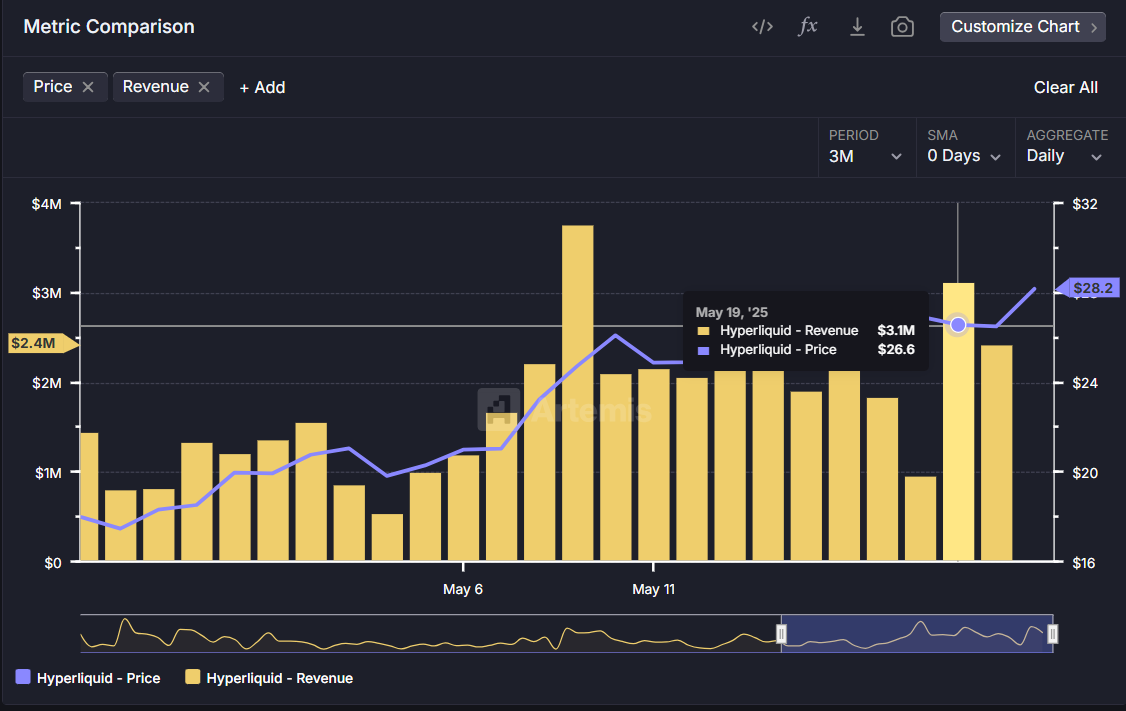
Task: Open Customize Chart panel
Action: pos(1023,27)
